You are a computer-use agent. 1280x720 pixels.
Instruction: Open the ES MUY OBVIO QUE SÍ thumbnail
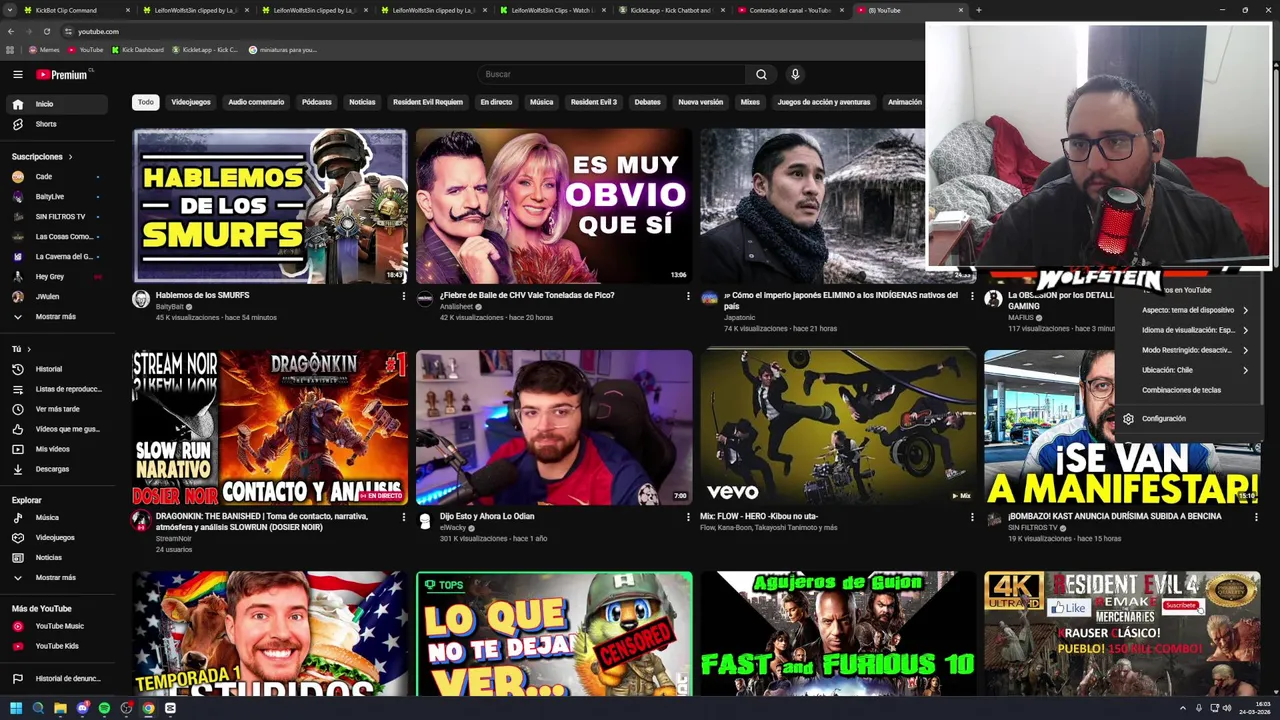(x=554, y=206)
